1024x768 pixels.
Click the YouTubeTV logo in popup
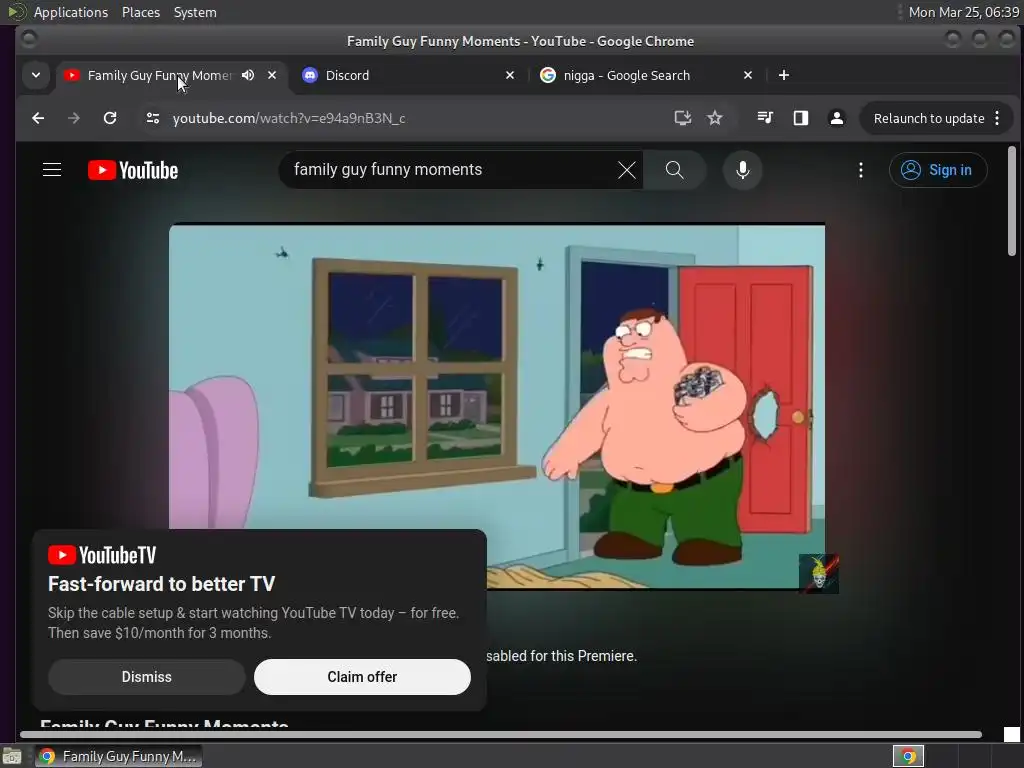pyautogui.click(x=102, y=555)
